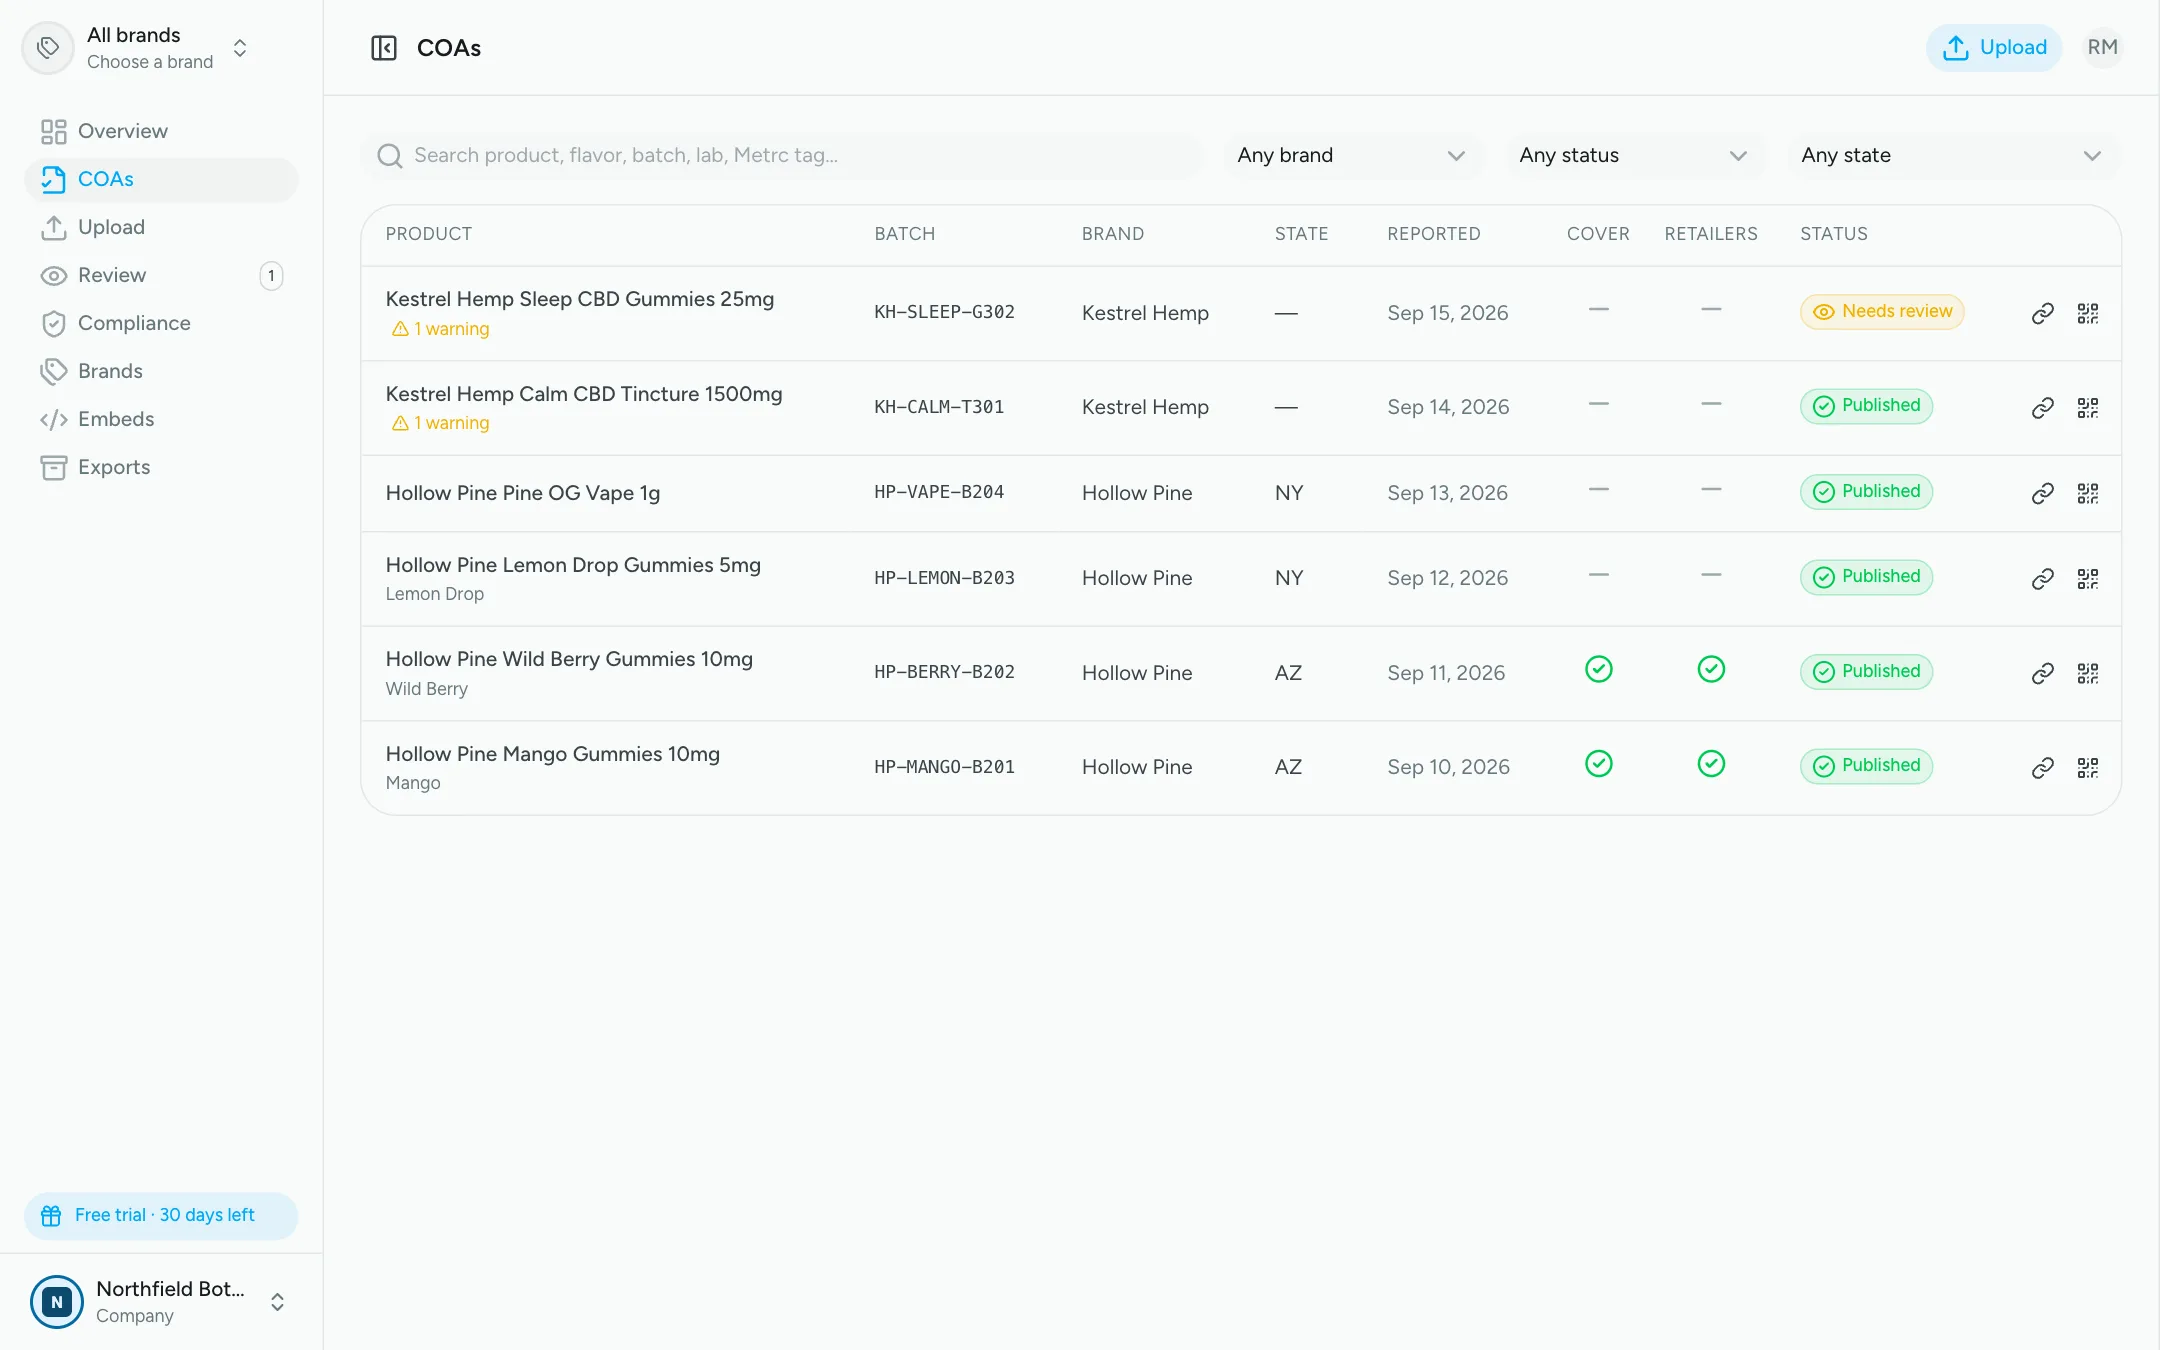Image resolution: width=2160 pixels, height=1350 pixels.
Task: Open QR code for KH-CALM-T301 row
Action: coord(2088,408)
